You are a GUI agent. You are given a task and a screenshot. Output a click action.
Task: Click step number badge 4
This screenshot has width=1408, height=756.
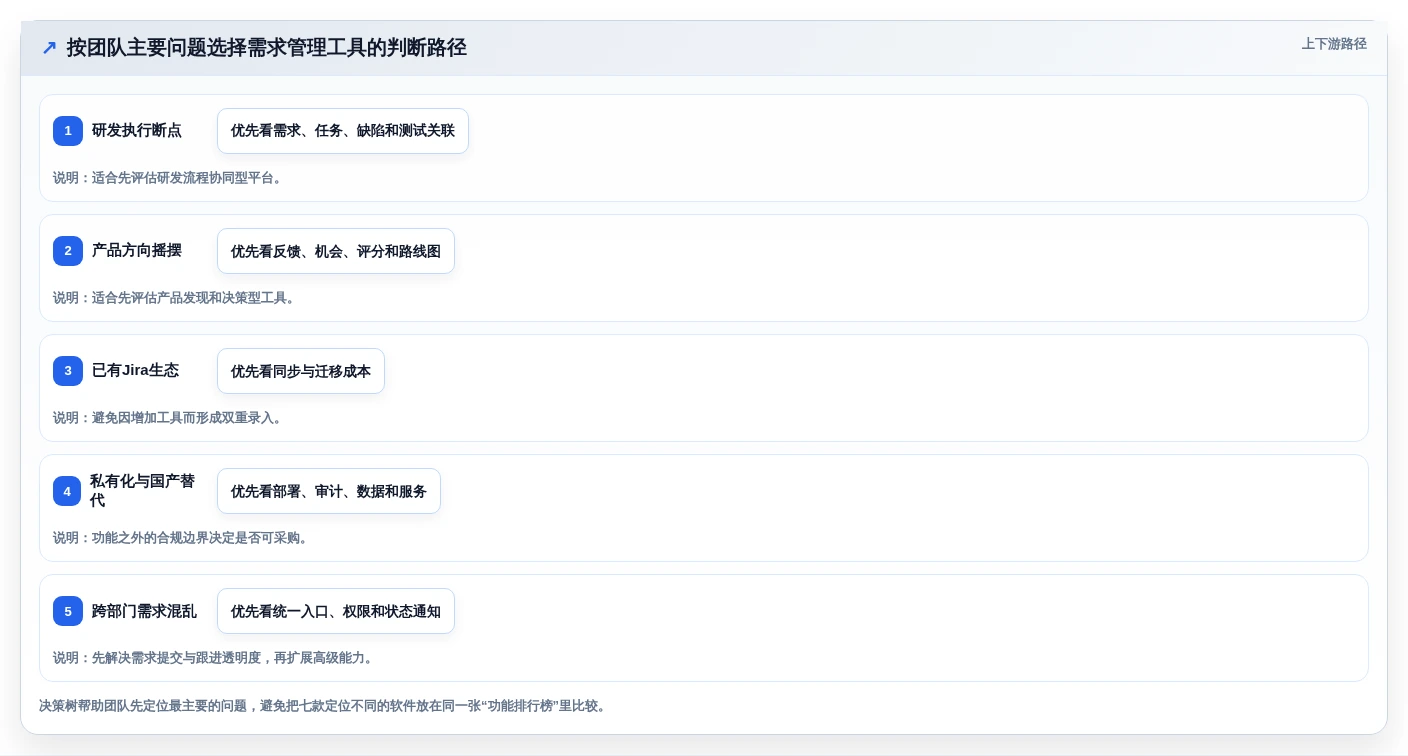pyautogui.click(x=67, y=491)
